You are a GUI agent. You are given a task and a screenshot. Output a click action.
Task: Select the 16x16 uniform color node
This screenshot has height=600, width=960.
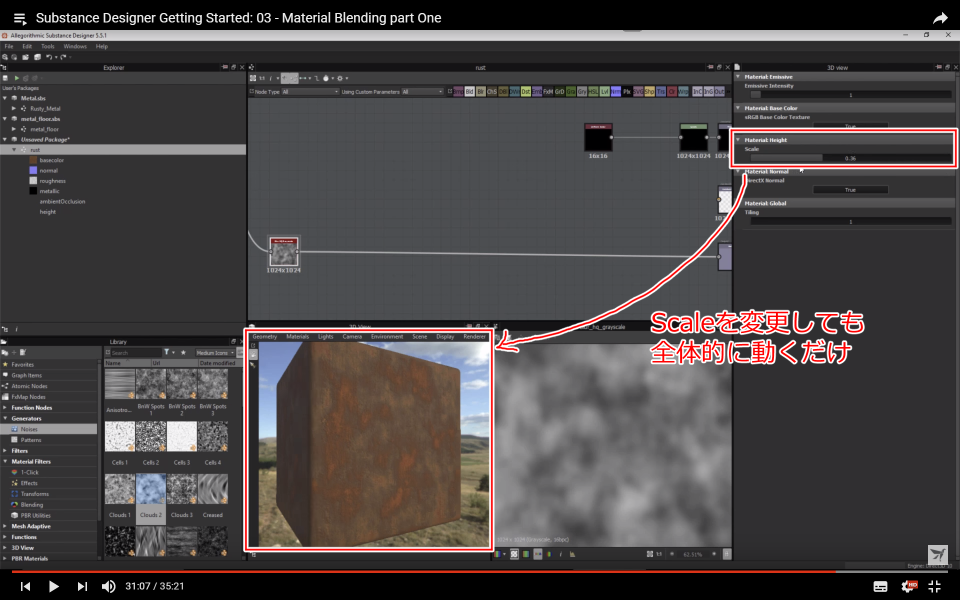click(x=598, y=137)
